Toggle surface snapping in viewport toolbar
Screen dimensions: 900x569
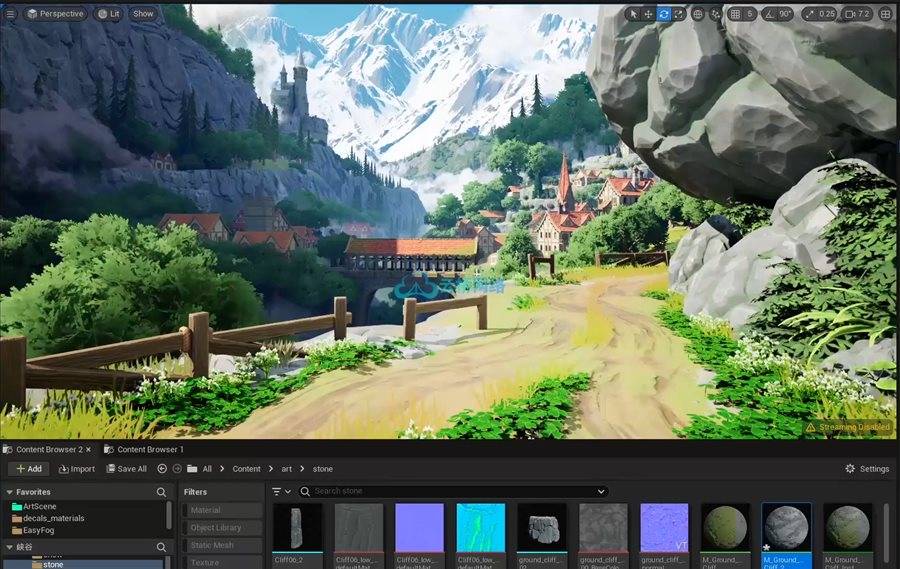715,14
